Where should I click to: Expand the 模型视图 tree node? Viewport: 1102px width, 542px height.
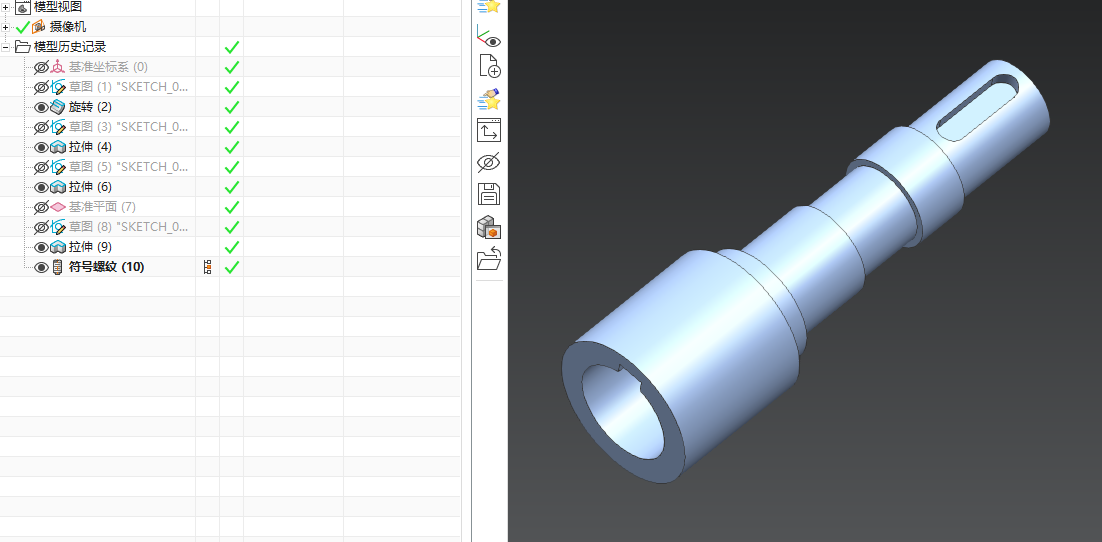(x=6, y=8)
